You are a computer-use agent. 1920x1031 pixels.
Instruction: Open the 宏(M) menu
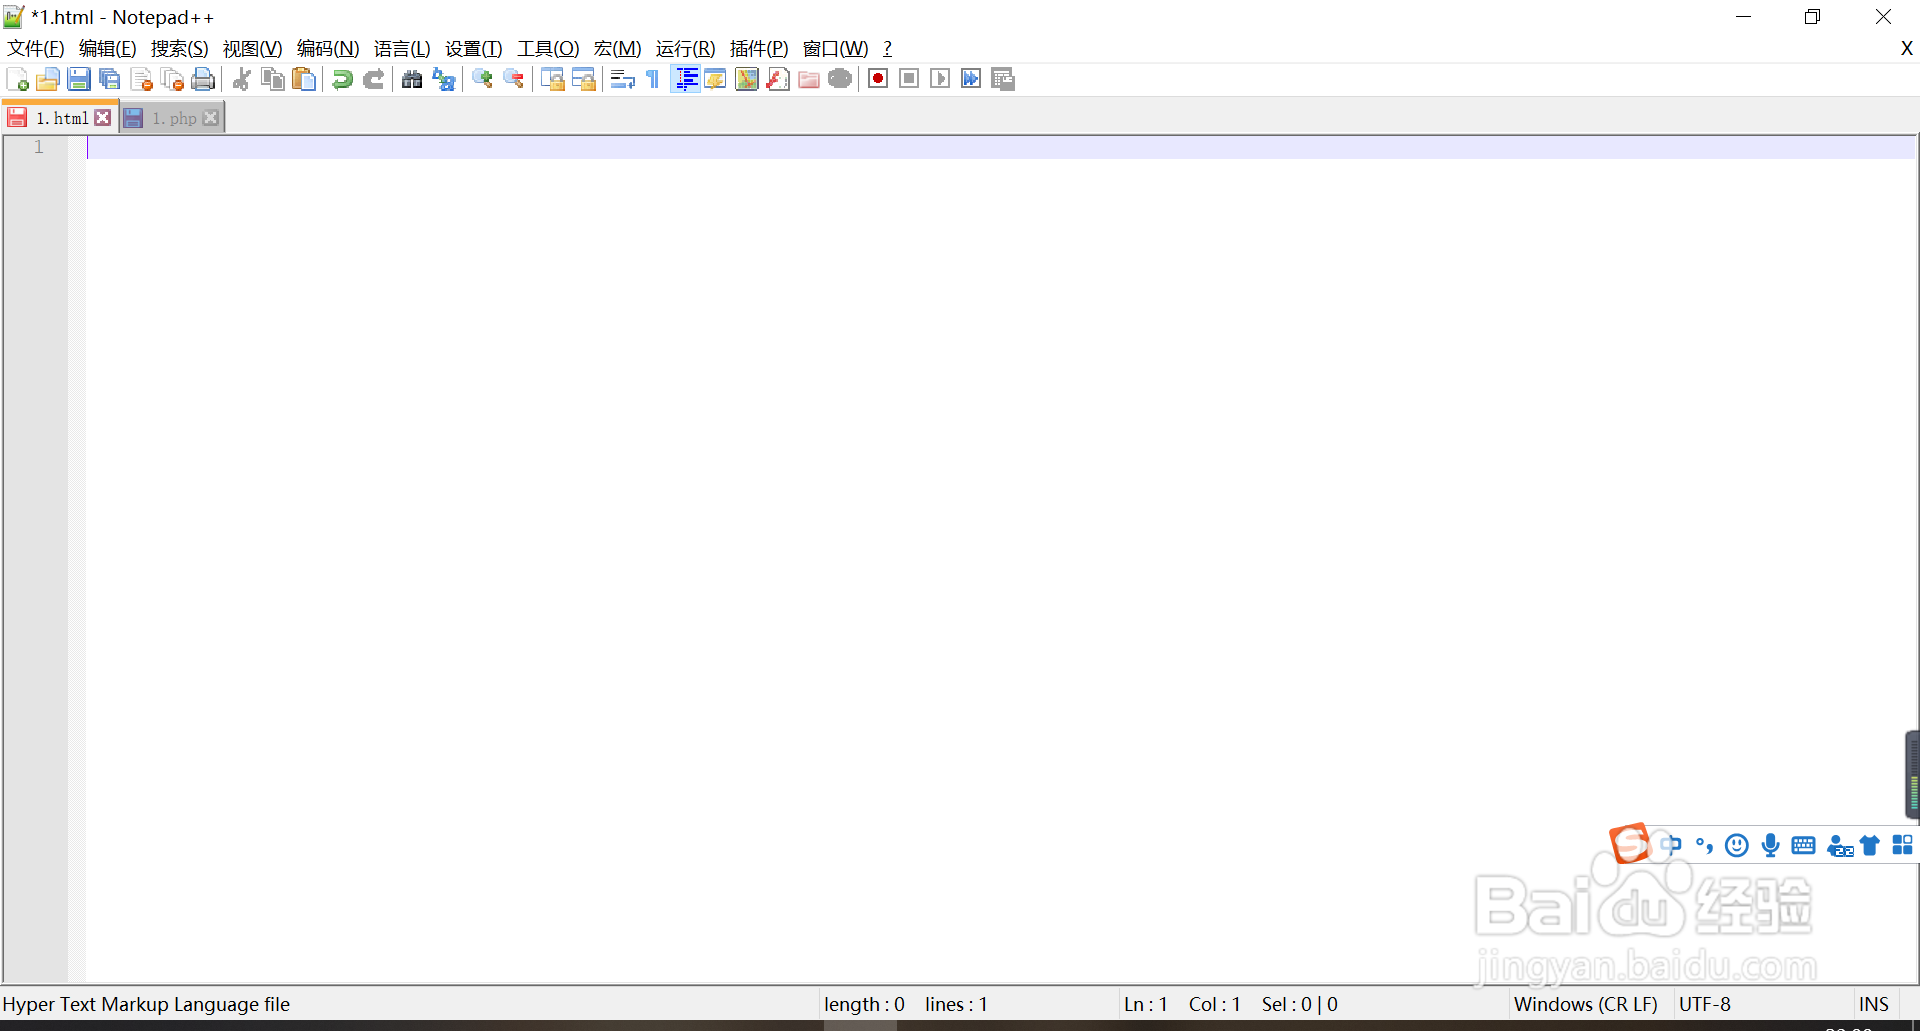pyautogui.click(x=617, y=49)
